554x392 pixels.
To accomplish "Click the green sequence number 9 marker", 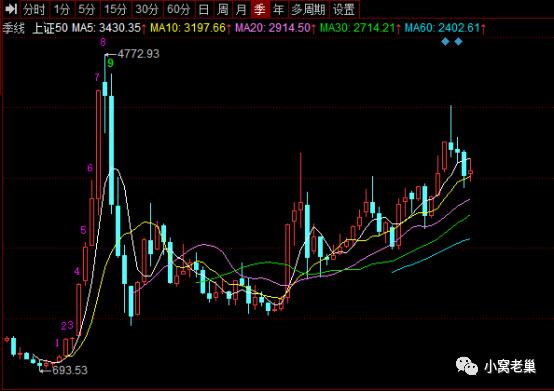I will pos(111,63).
